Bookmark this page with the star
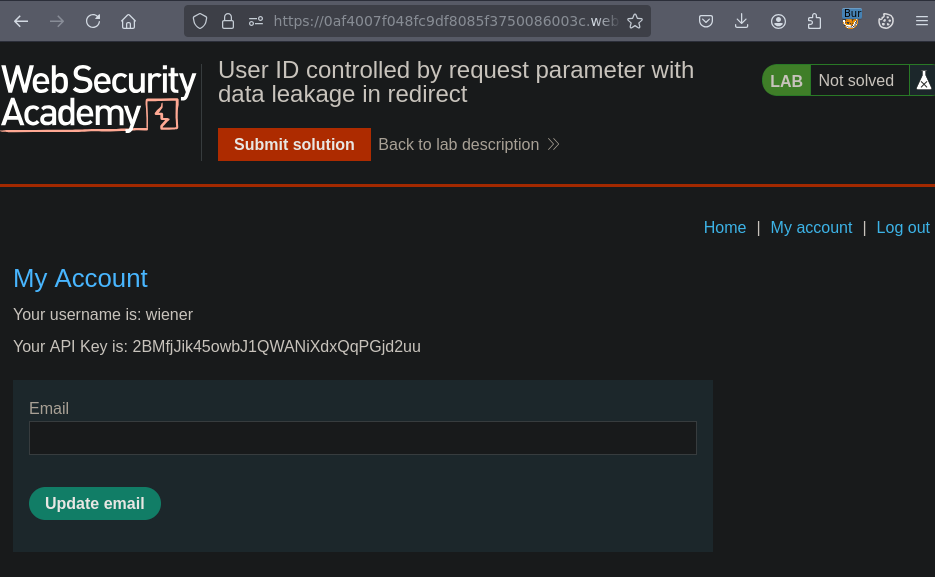Screen dimensions: 935x577 (634, 21)
